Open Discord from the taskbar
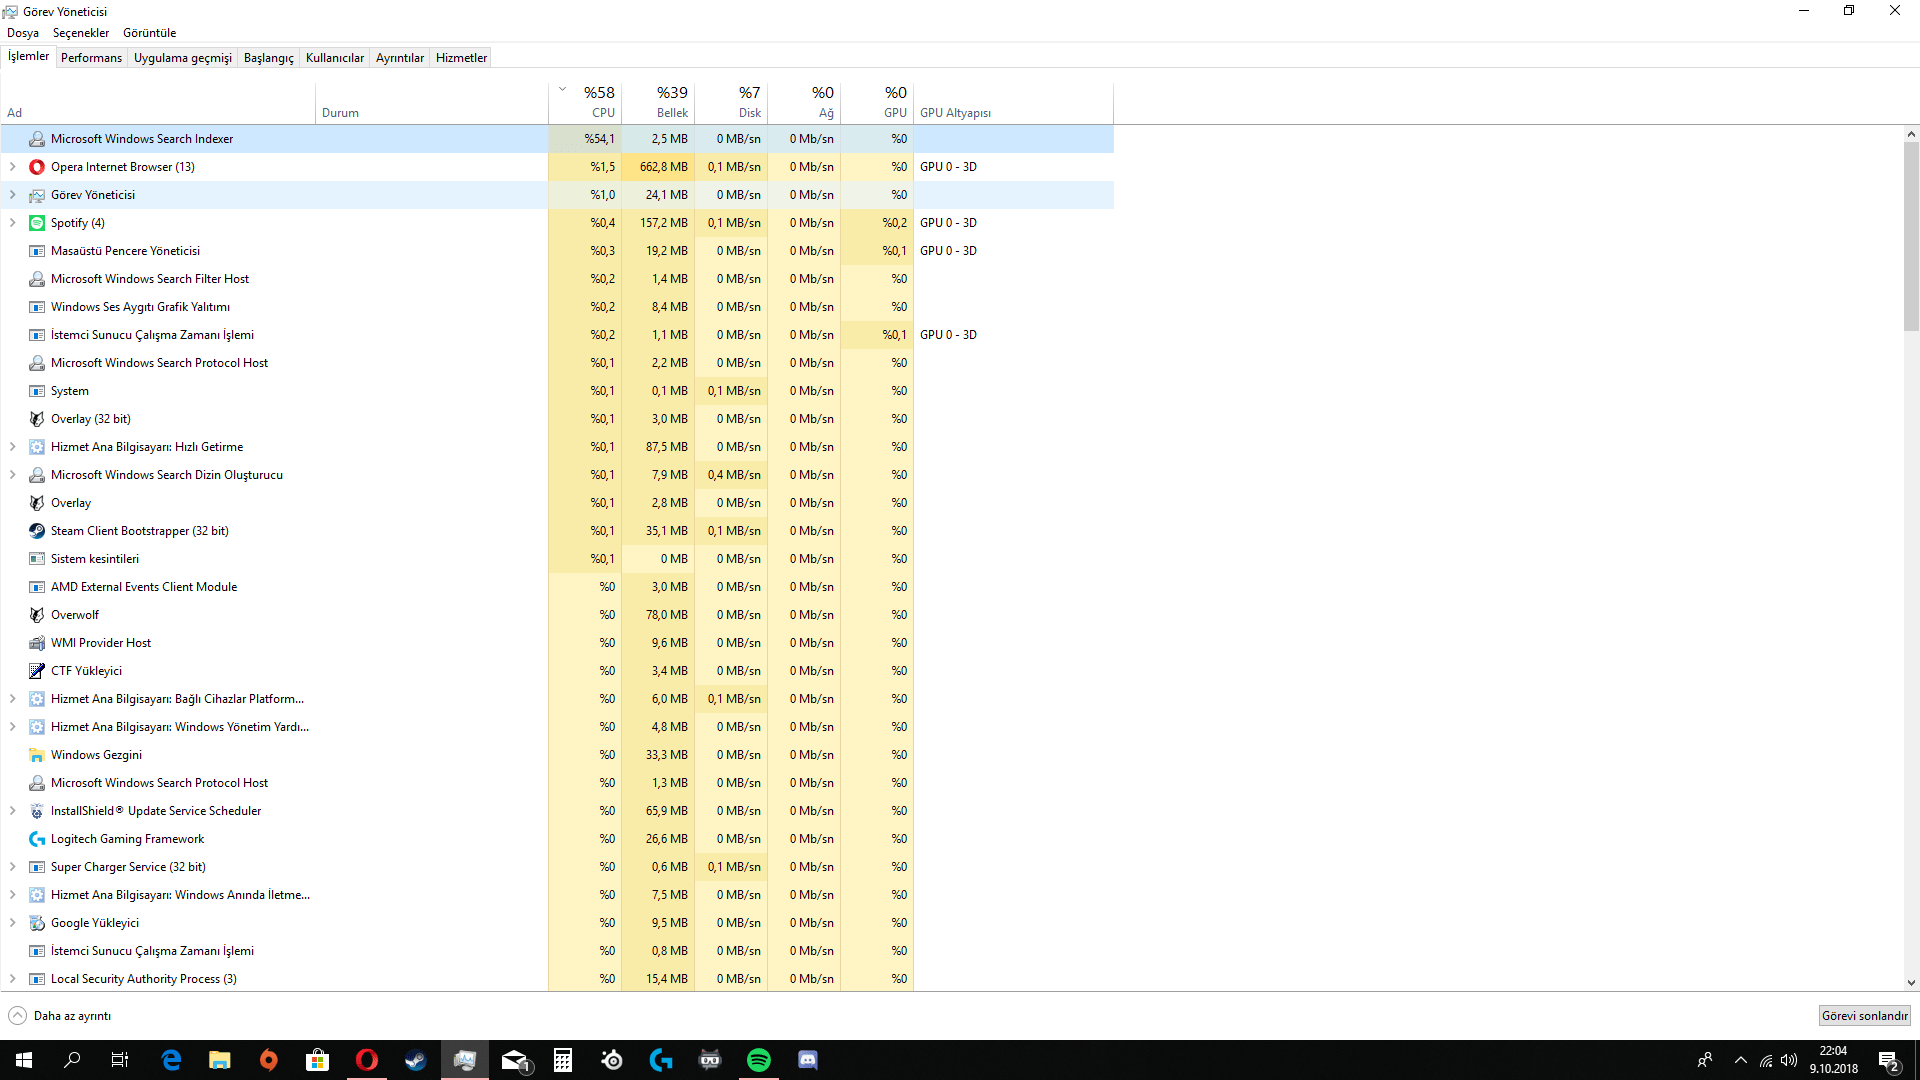Image resolution: width=1920 pixels, height=1080 pixels. 808,1060
